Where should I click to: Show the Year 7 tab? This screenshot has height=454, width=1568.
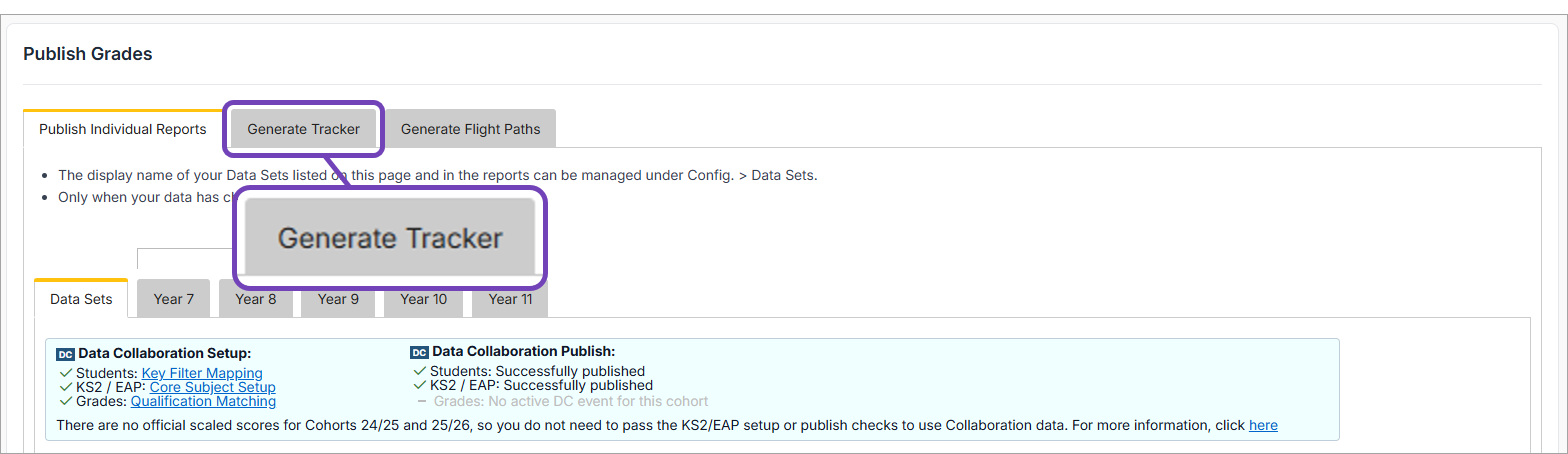174,299
